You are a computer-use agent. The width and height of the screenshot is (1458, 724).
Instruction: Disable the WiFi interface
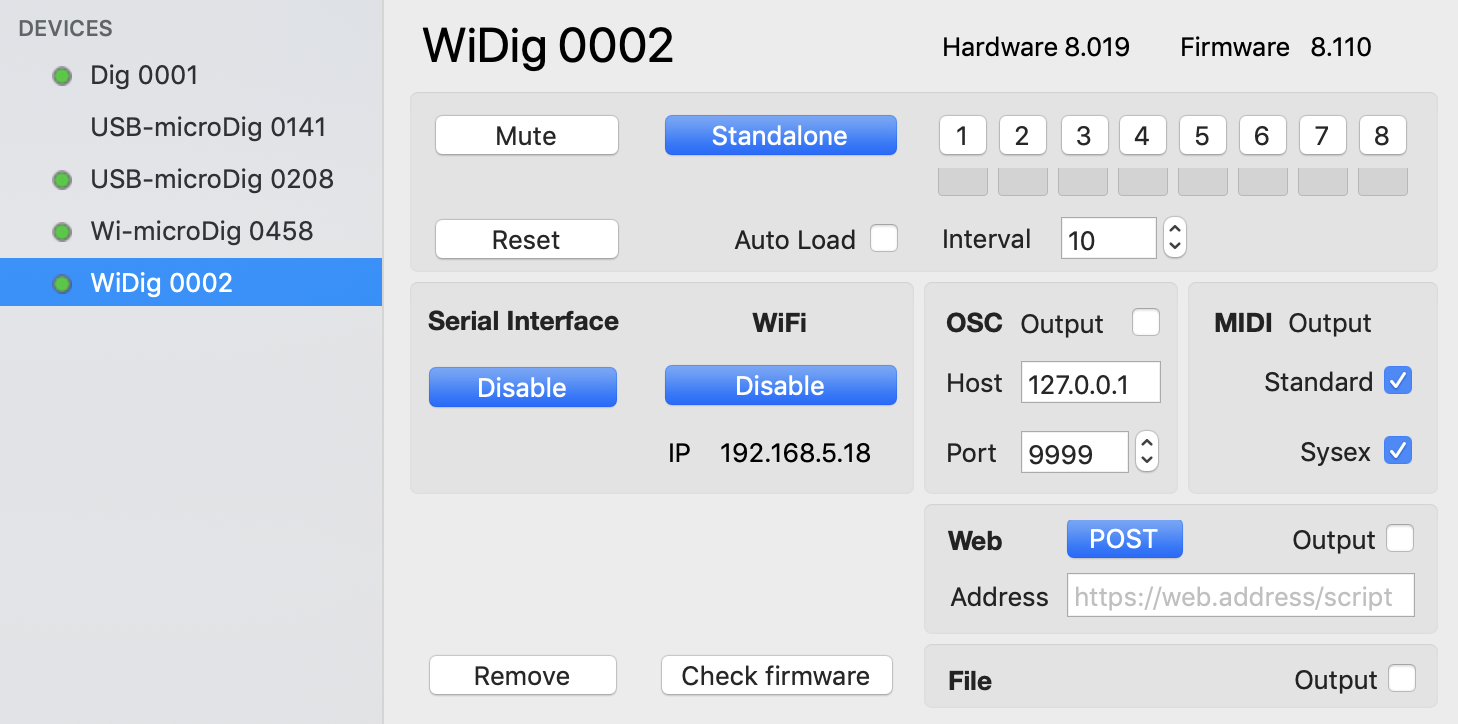click(x=780, y=386)
